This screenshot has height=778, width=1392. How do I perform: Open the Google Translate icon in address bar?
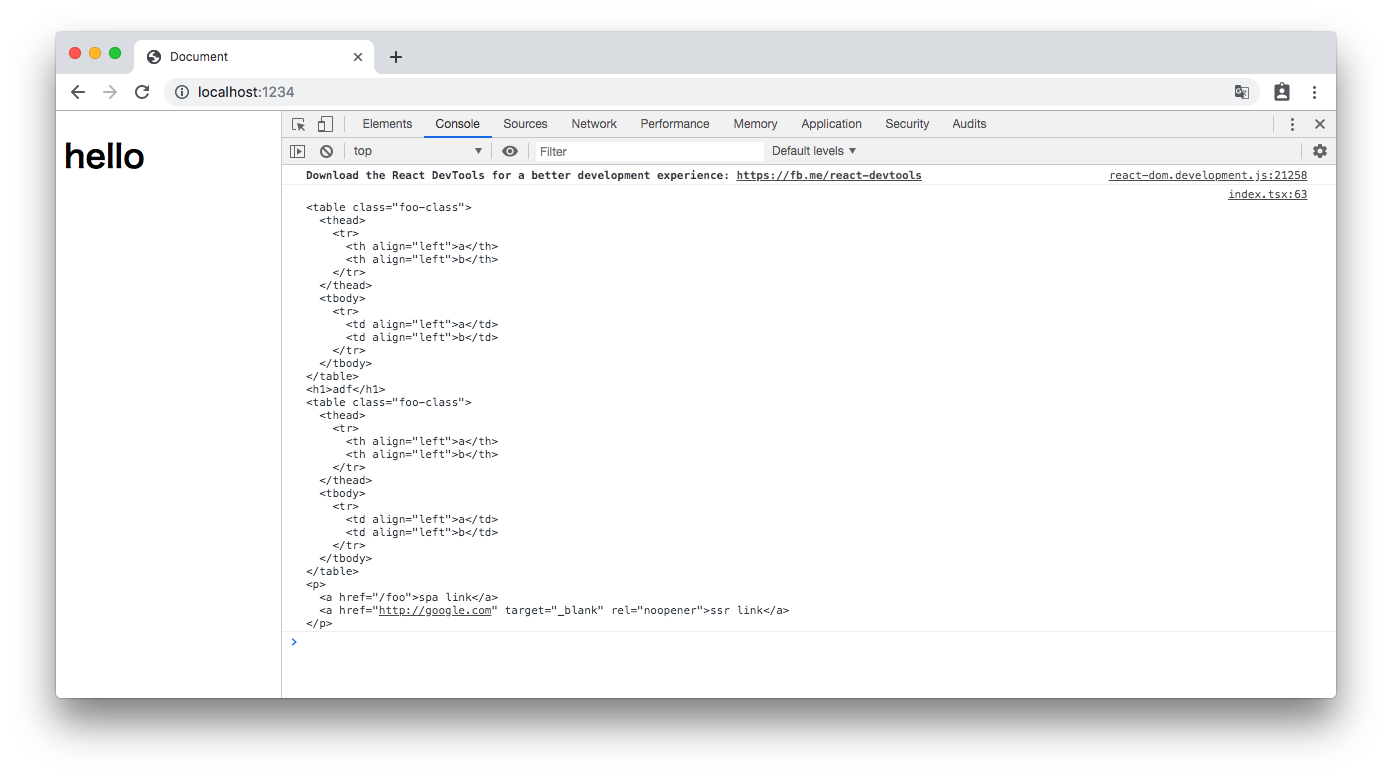coord(1242,92)
